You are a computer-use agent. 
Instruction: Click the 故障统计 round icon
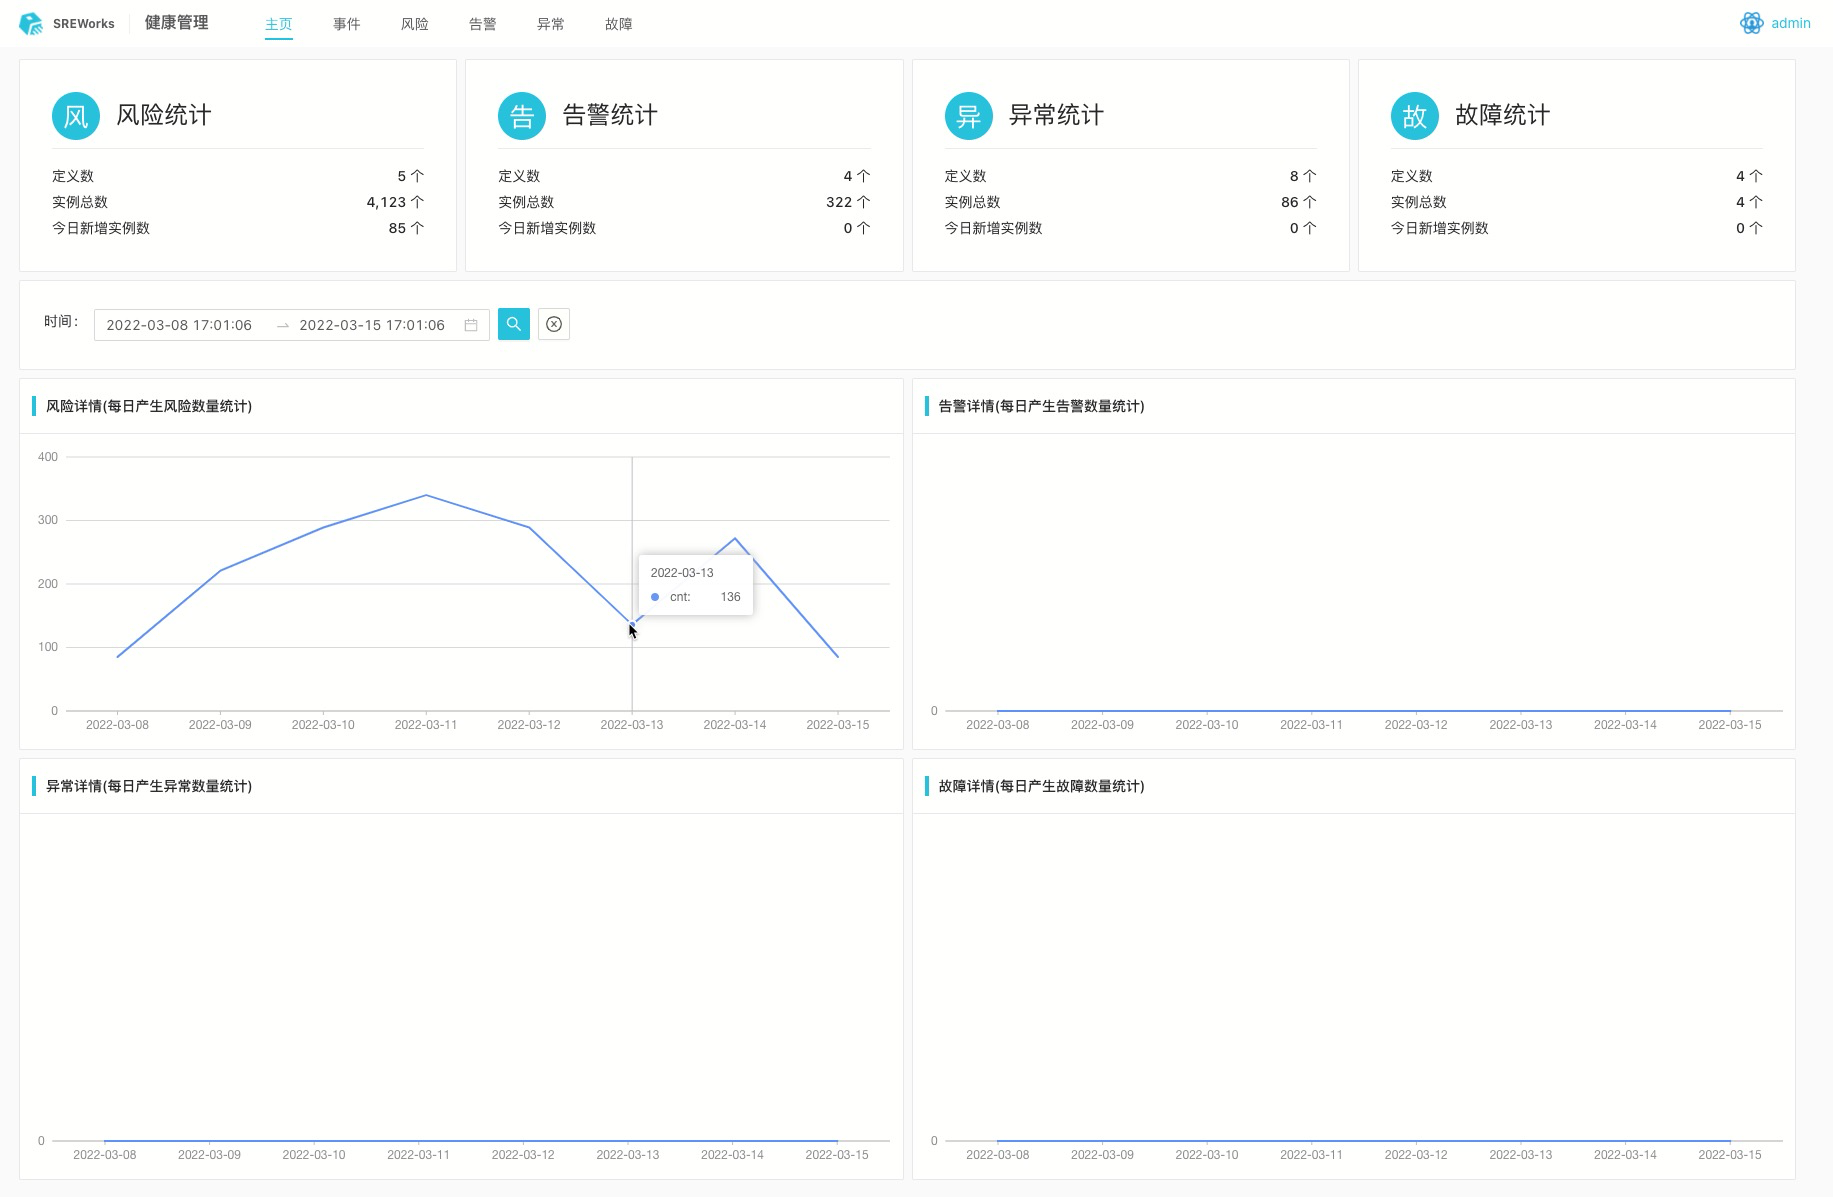coord(1414,116)
